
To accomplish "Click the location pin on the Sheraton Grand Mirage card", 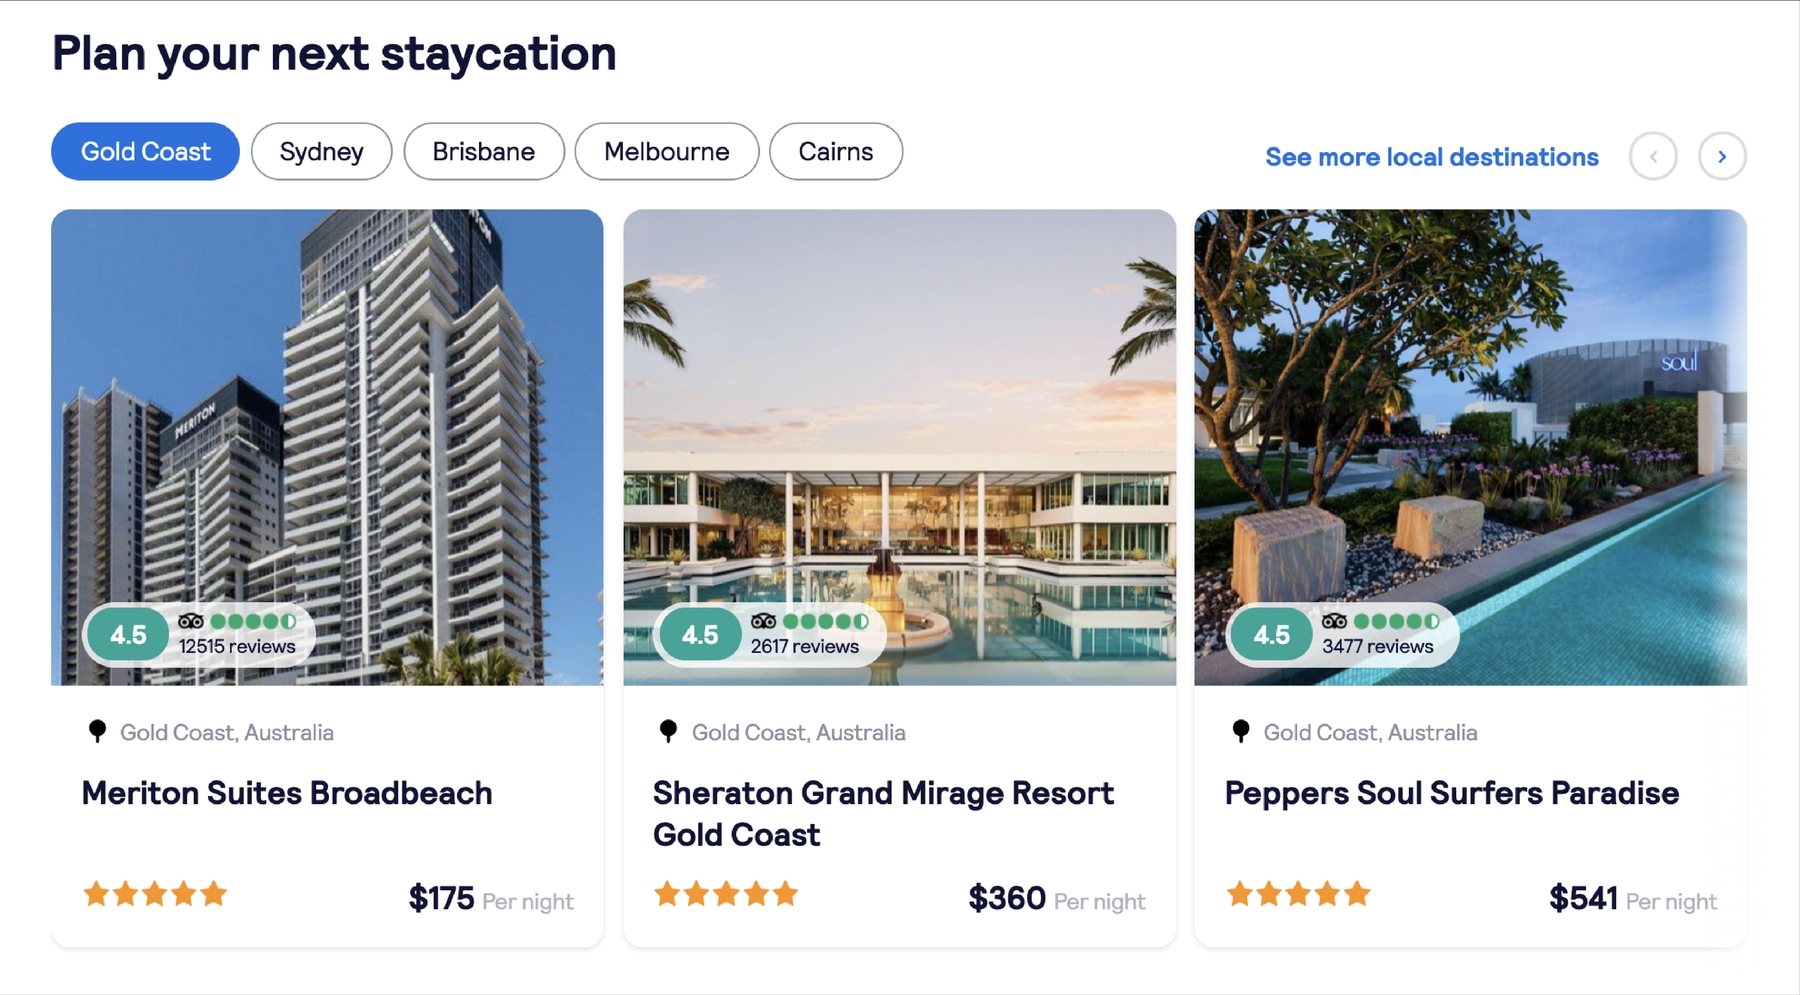I will click(669, 731).
